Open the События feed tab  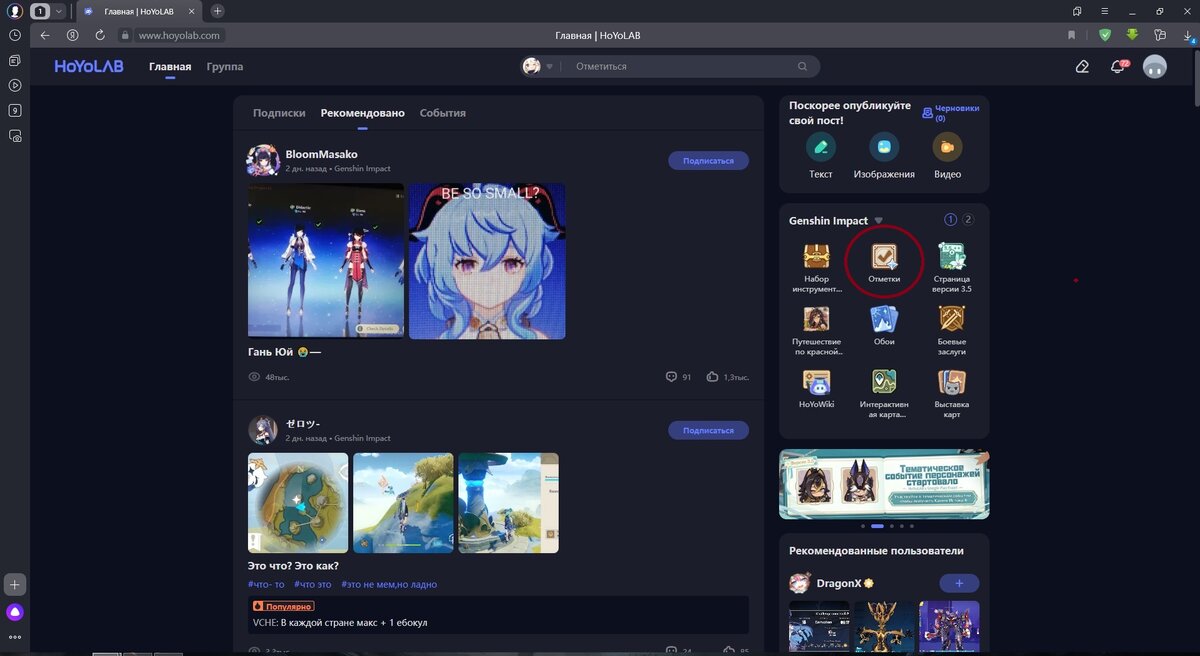(443, 113)
